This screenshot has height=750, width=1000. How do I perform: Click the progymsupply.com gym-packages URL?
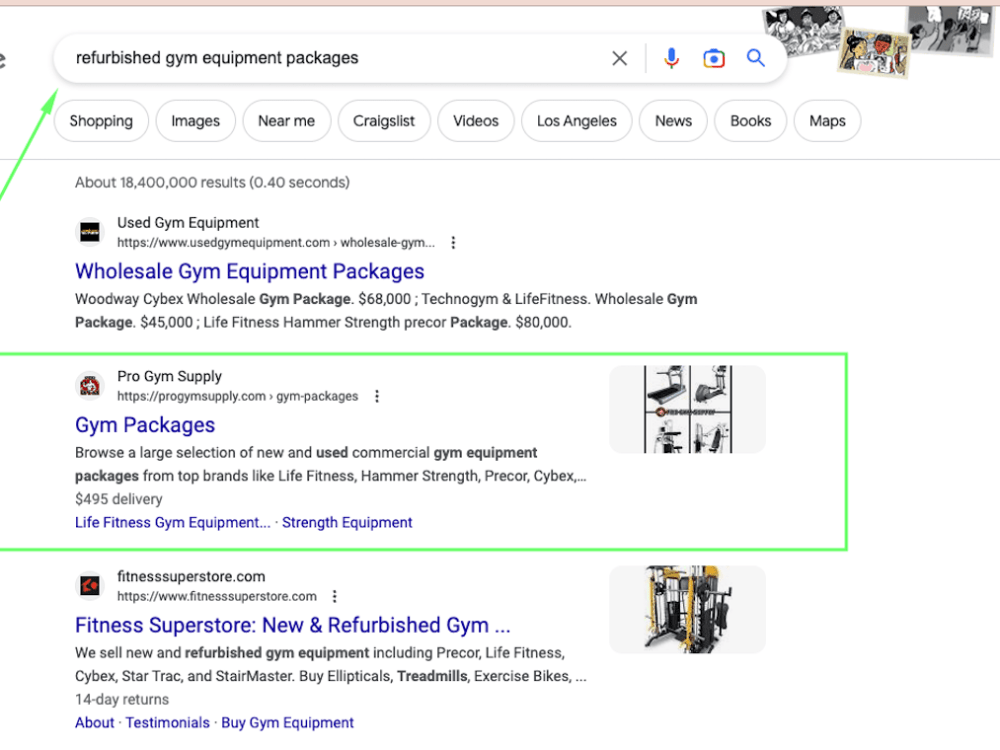tap(237, 397)
